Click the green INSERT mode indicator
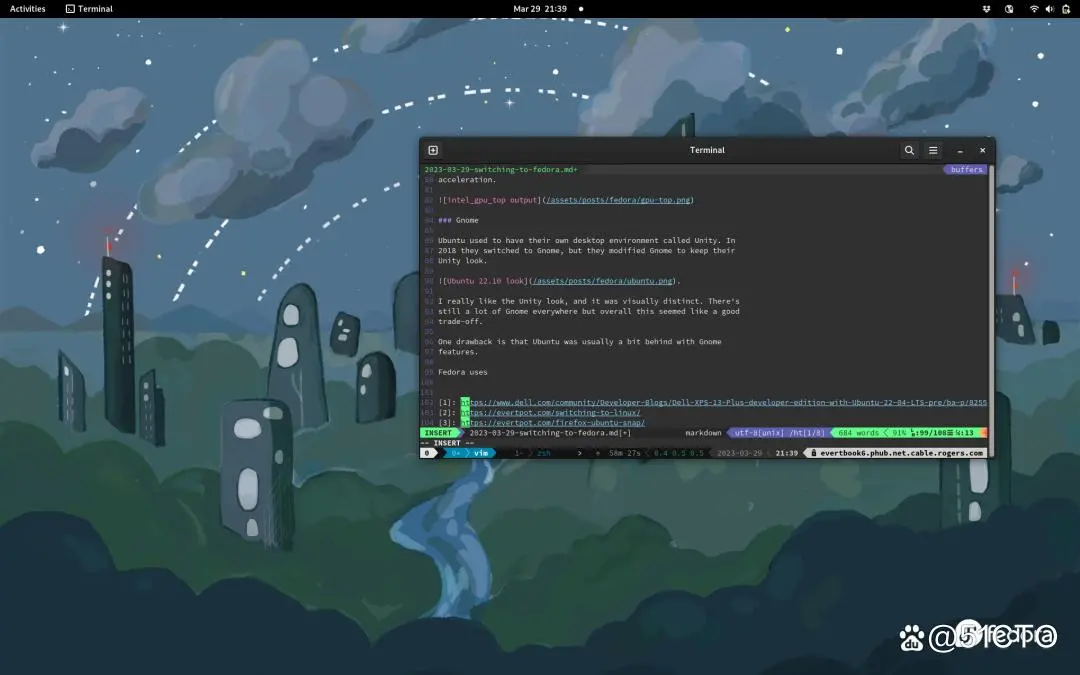This screenshot has width=1080, height=675. (x=438, y=433)
